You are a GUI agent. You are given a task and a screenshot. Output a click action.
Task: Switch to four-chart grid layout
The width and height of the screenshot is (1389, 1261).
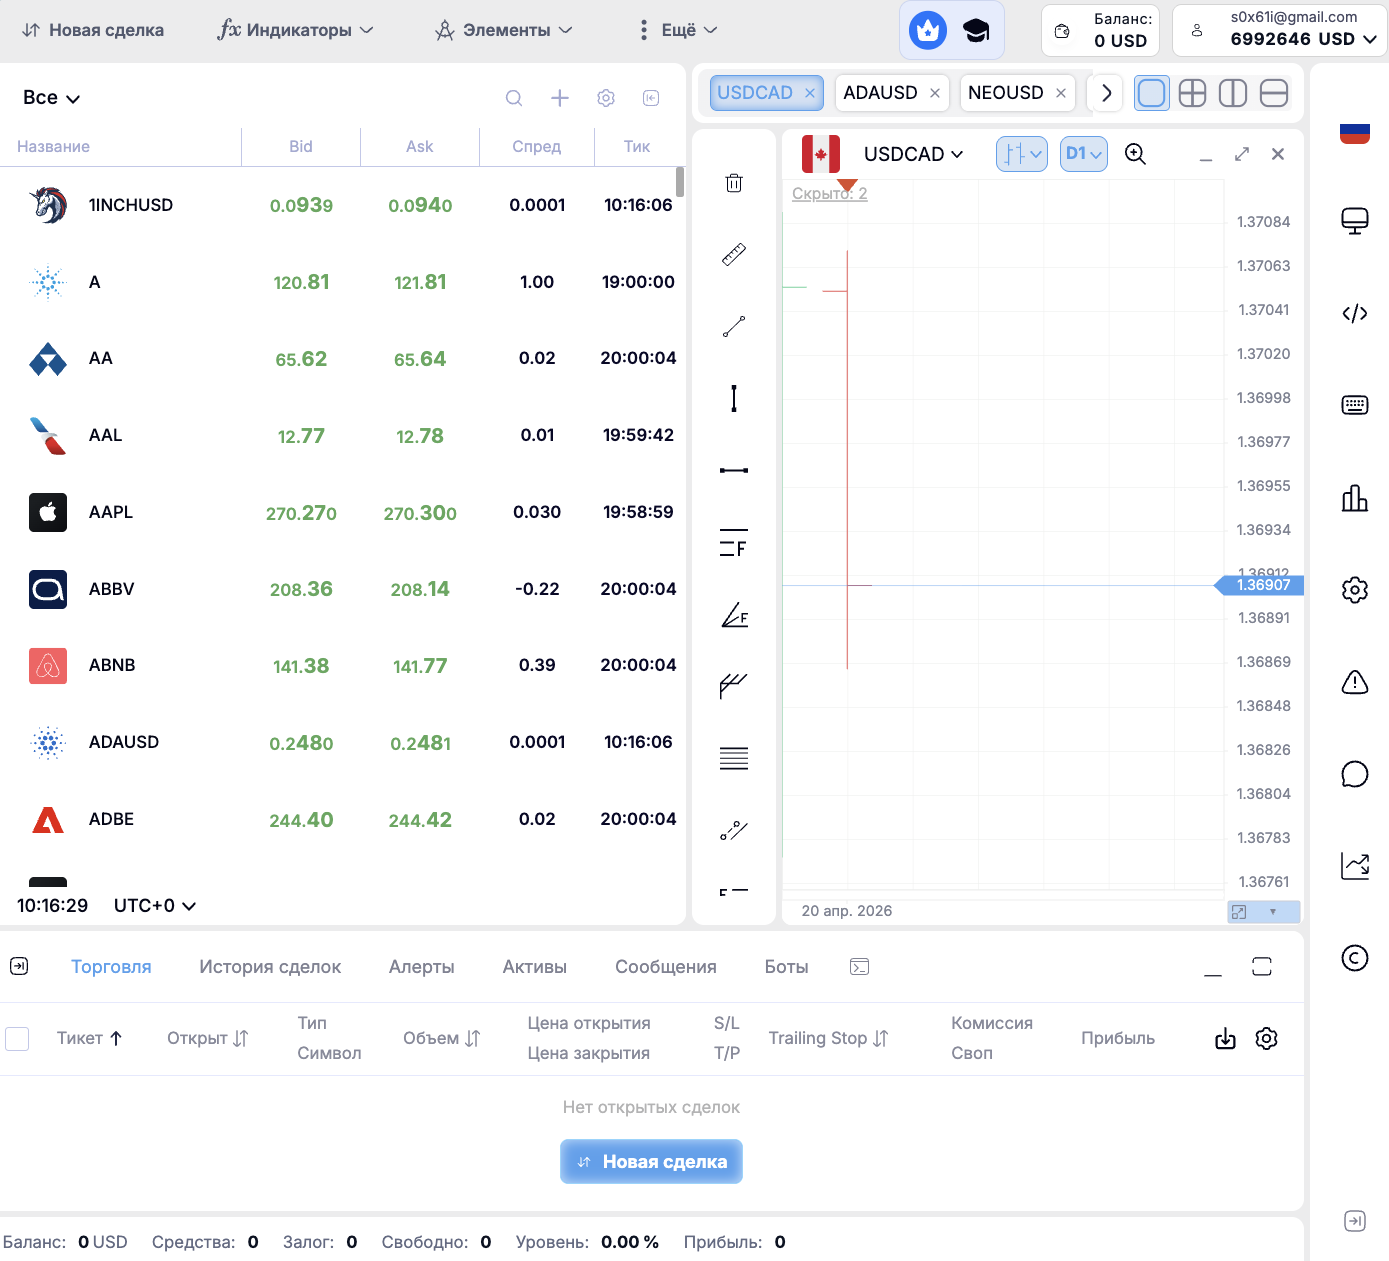pos(1192,93)
